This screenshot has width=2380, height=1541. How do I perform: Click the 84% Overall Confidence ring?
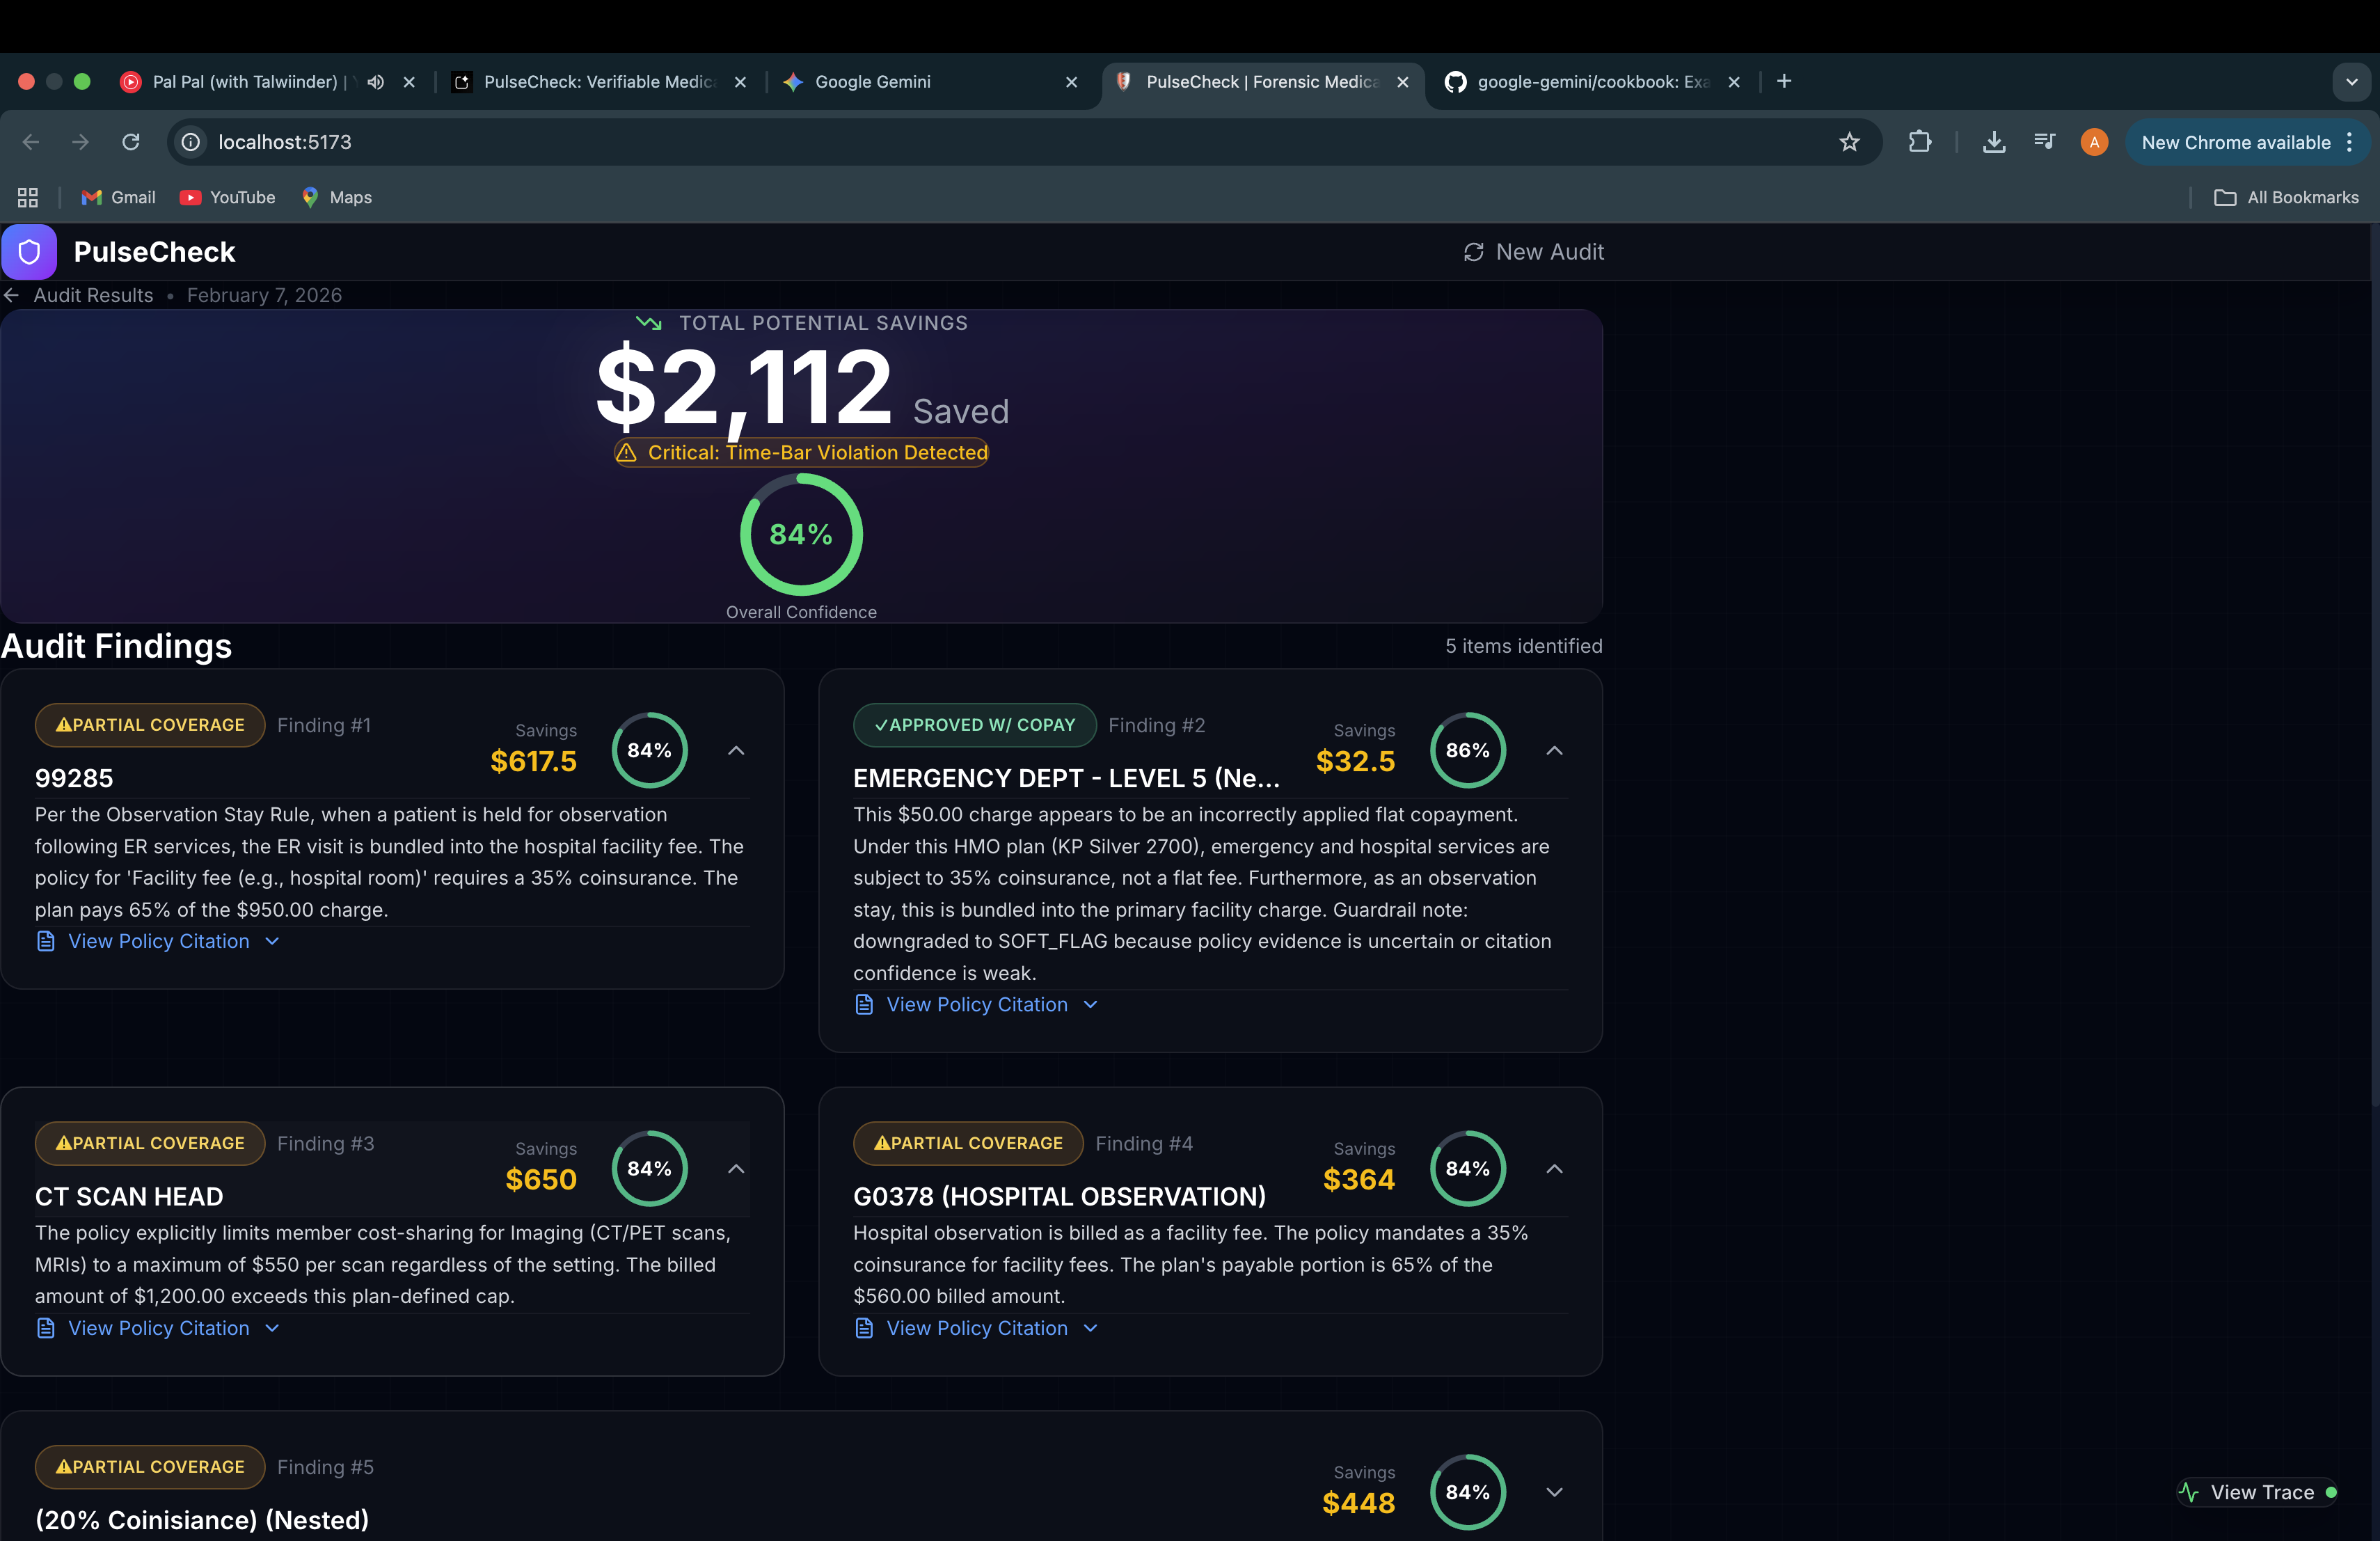pos(801,534)
